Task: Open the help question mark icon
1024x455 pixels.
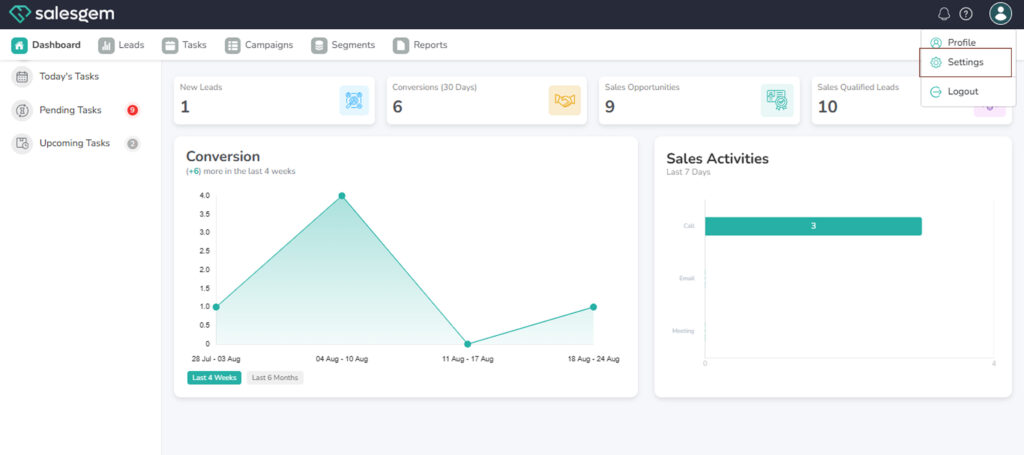Action: [x=966, y=14]
